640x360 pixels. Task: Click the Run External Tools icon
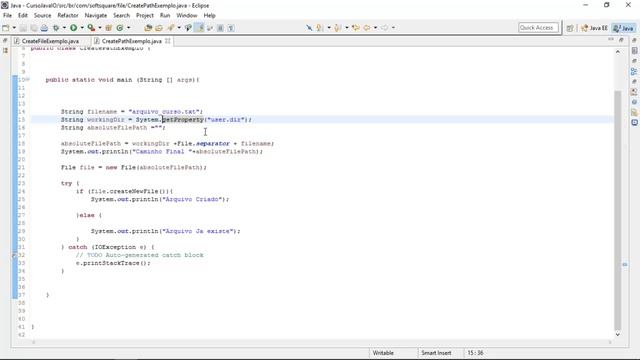pyautogui.click(x=91, y=28)
